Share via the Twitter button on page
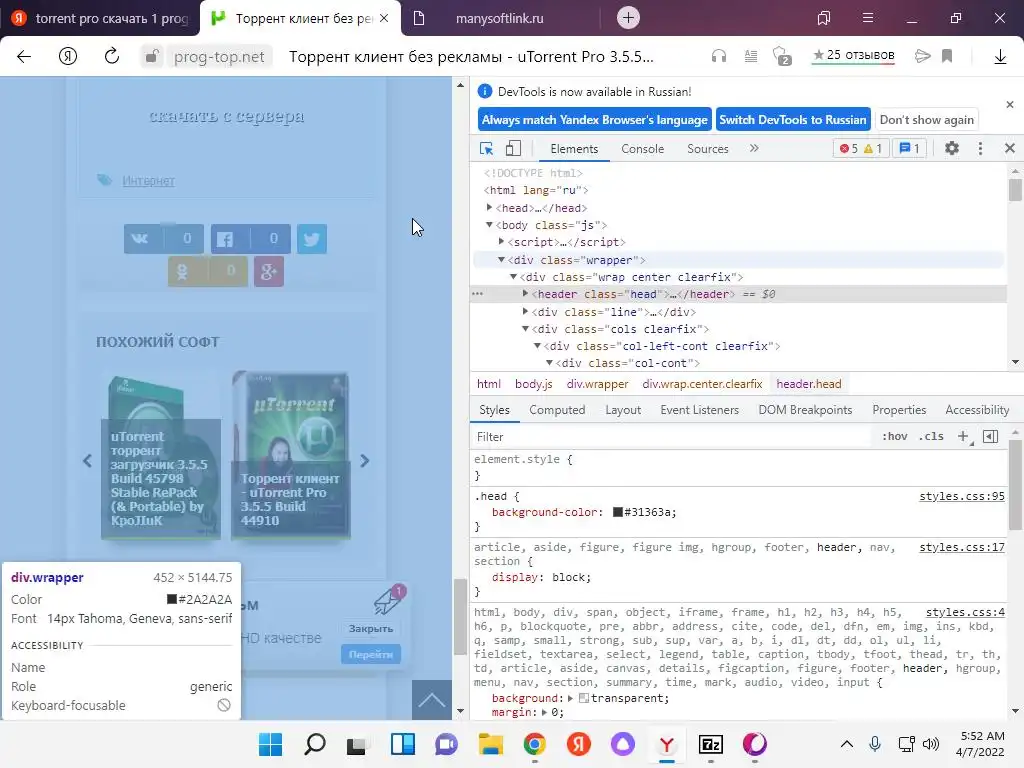 (312, 239)
